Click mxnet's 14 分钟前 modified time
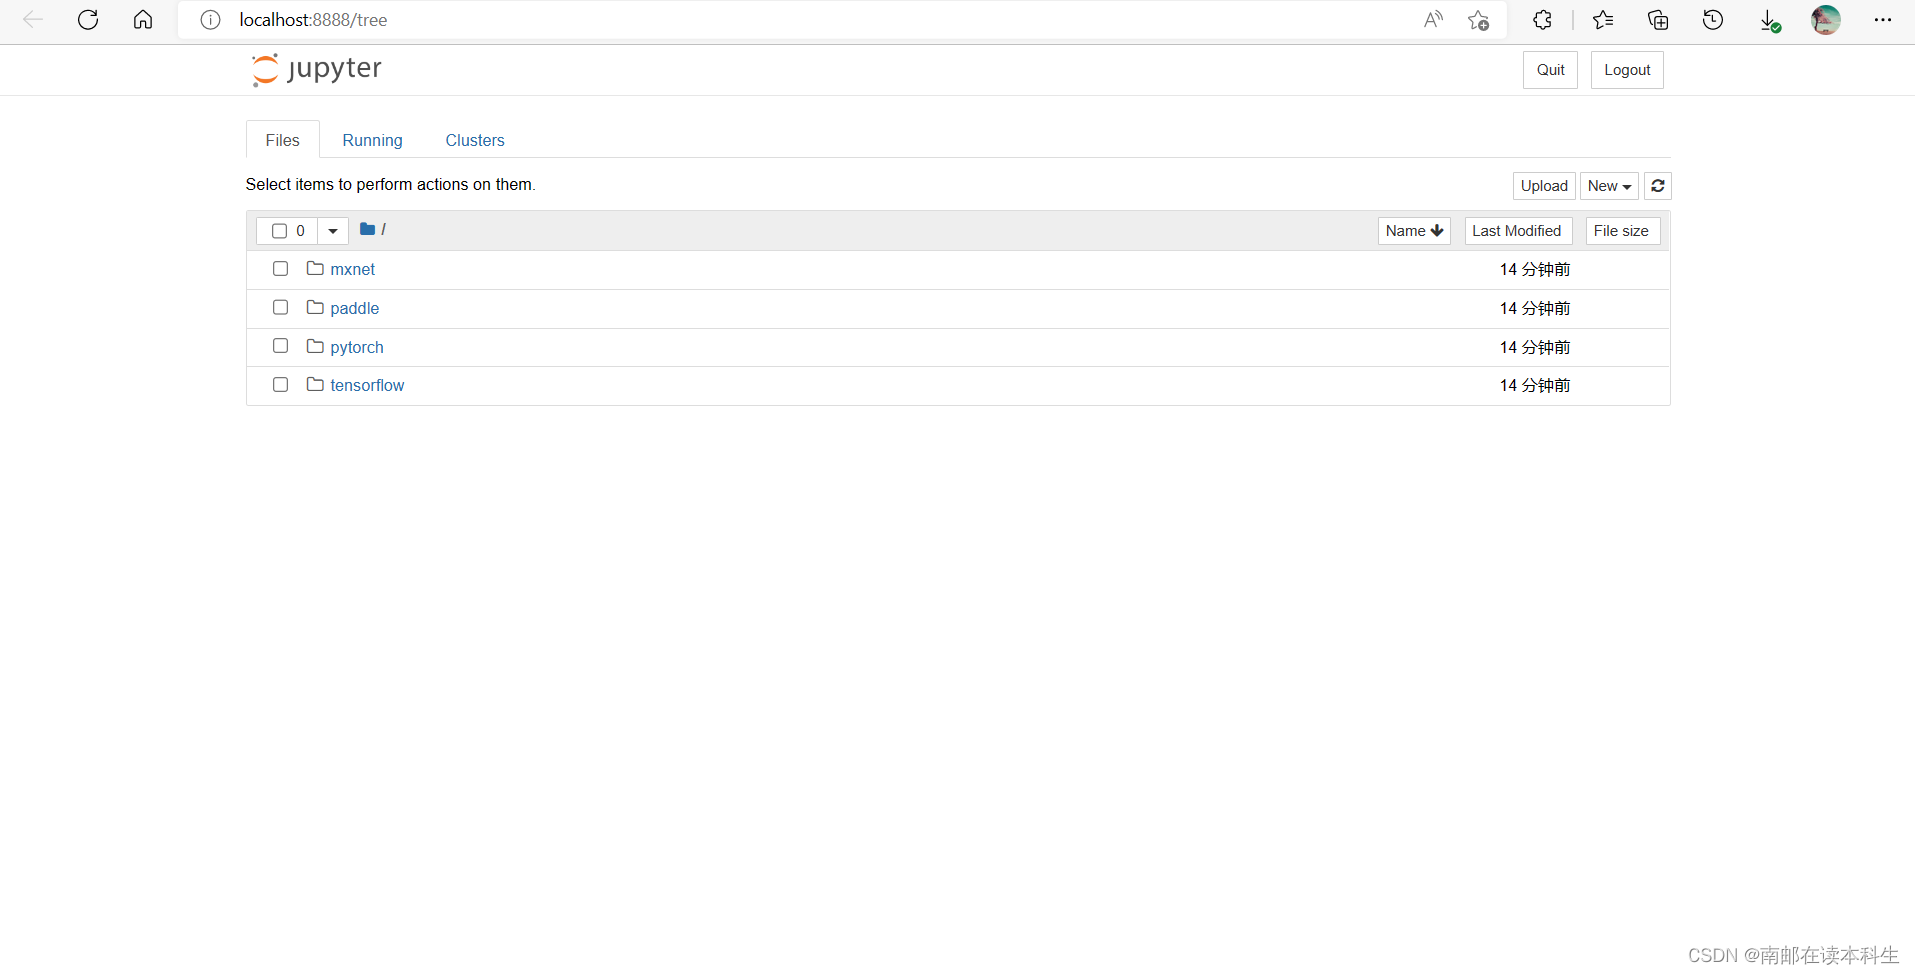1915x974 pixels. point(1535,269)
